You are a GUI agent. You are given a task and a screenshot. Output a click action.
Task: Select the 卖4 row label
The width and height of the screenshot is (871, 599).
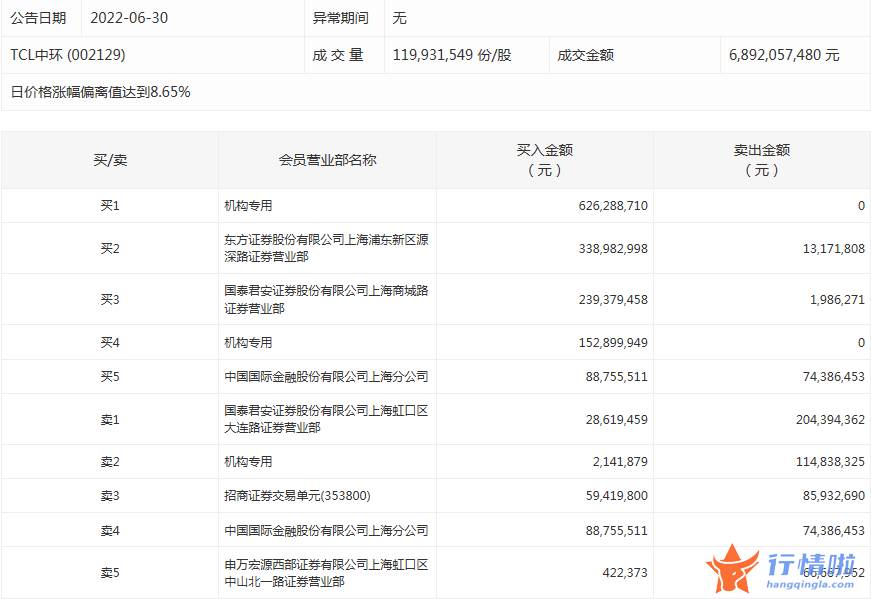[x=110, y=531]
